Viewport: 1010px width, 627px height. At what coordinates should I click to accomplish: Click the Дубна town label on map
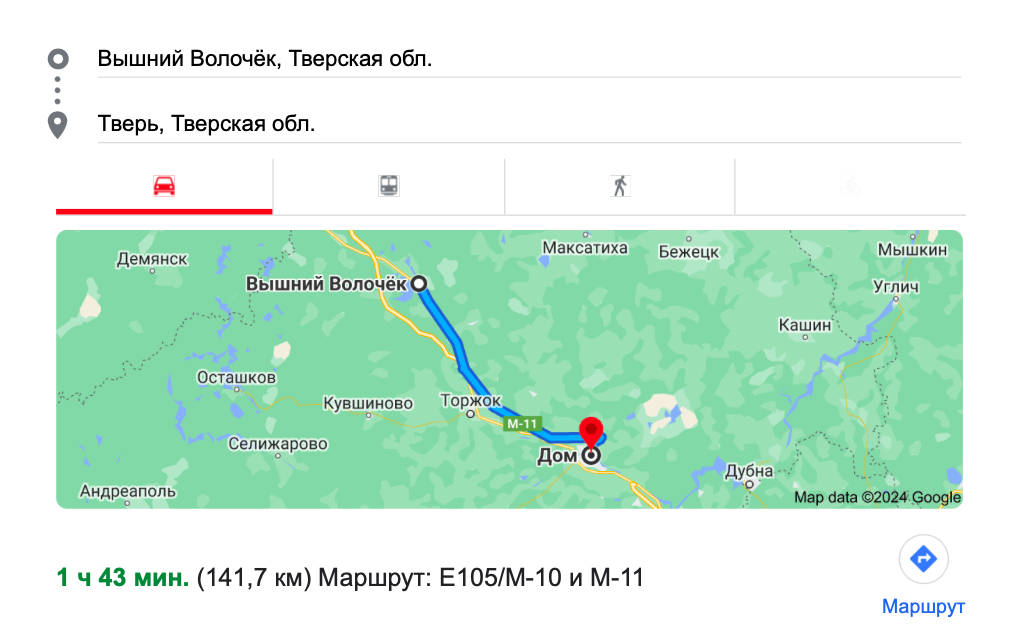[x=749, y=471]
